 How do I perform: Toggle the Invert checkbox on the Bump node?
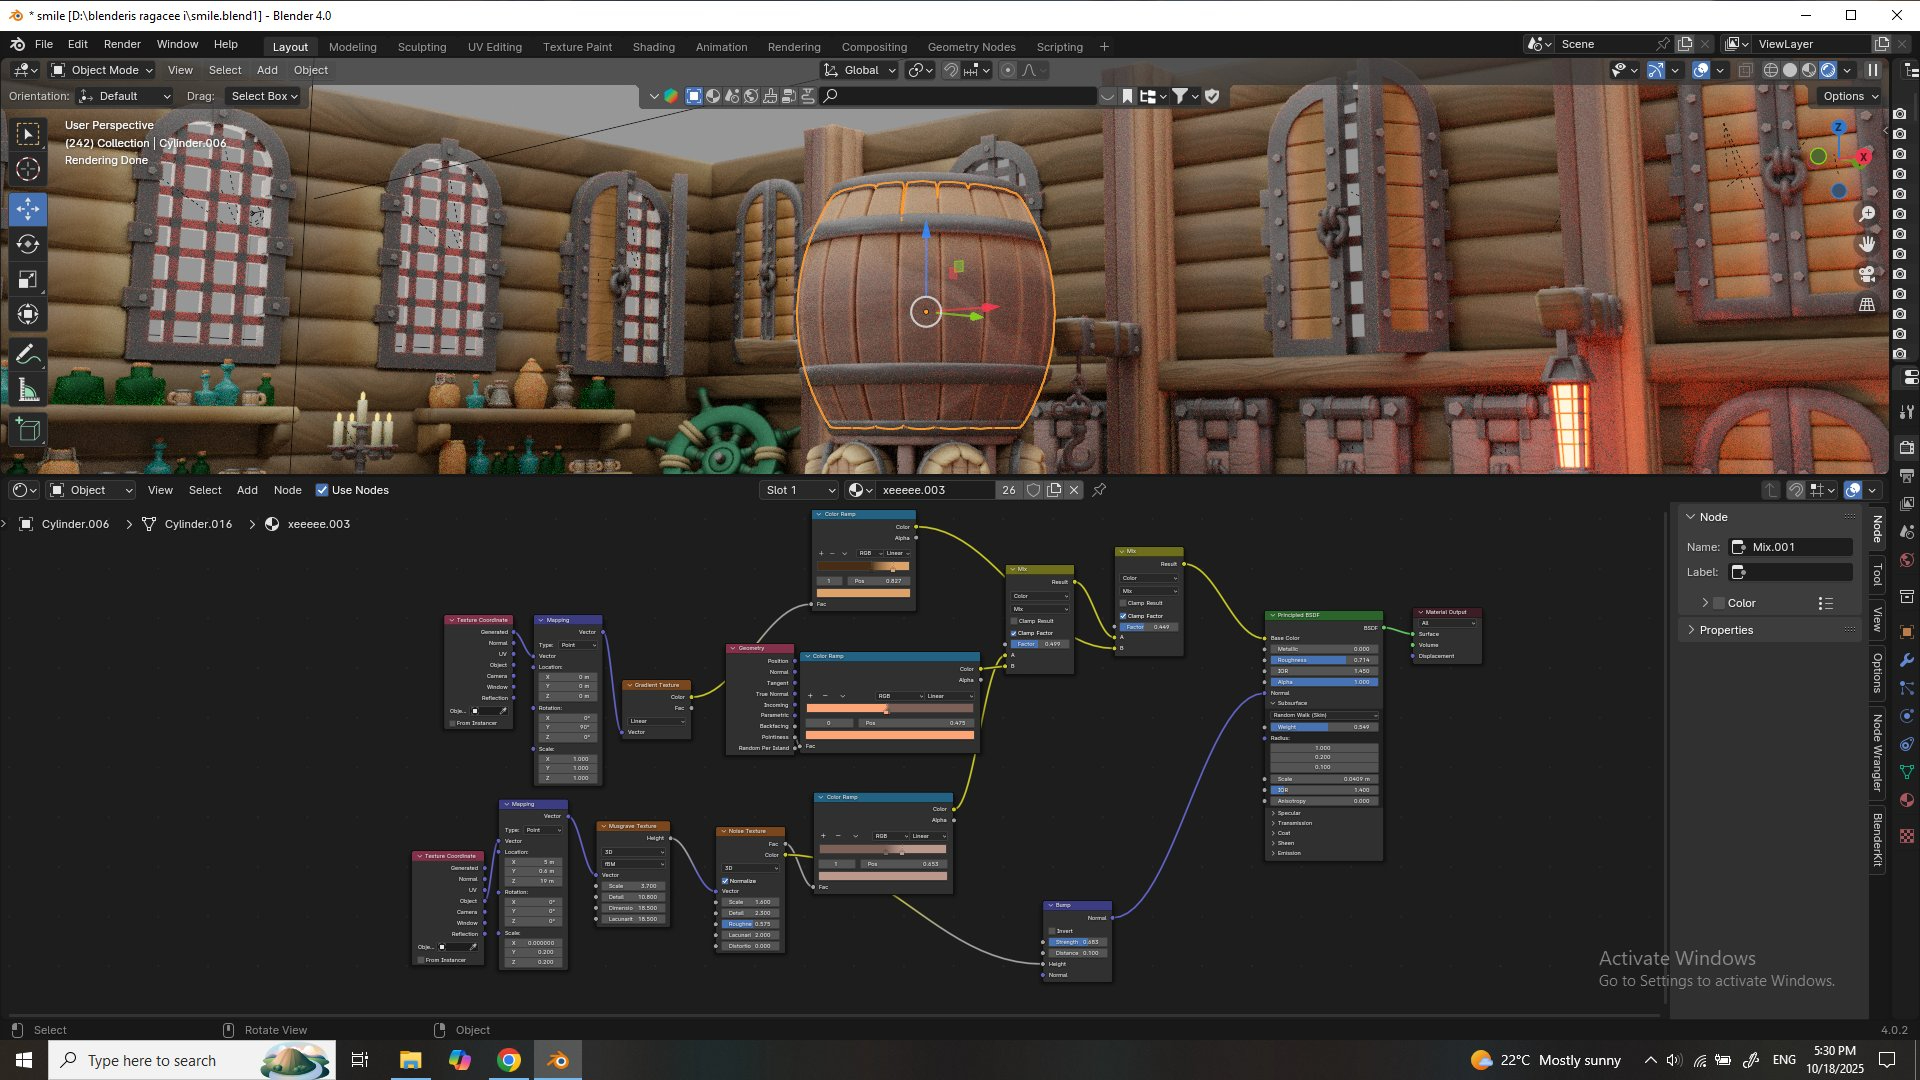click(1051, 931)
